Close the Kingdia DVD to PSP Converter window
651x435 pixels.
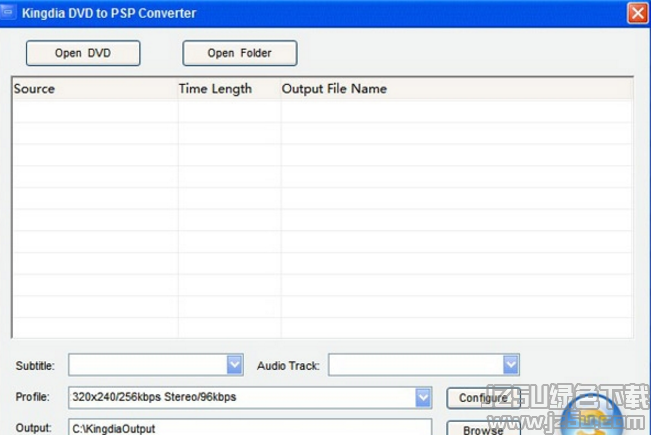[638, 13]
